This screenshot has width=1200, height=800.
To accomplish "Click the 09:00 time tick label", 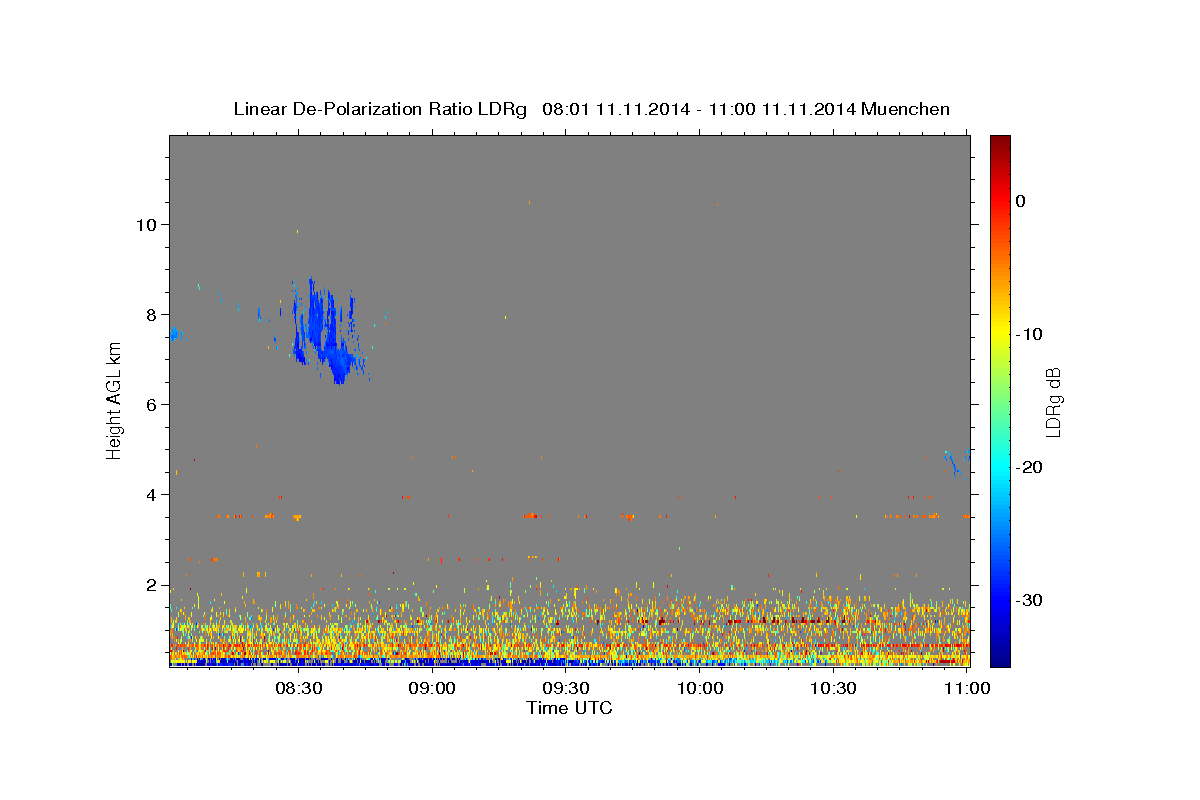I will point(433,688).
